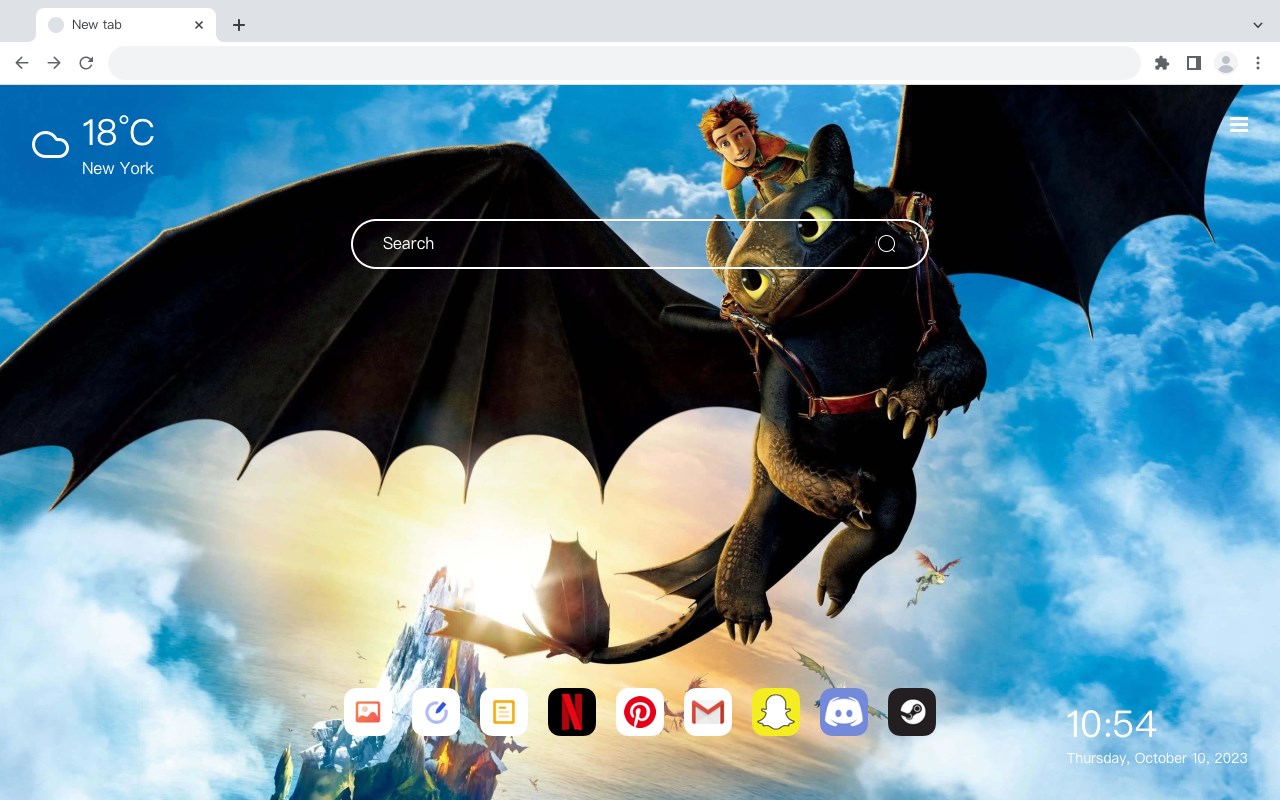Go forward to next page
Viewport: 1280px width, 800px height.
coord(54,63)
